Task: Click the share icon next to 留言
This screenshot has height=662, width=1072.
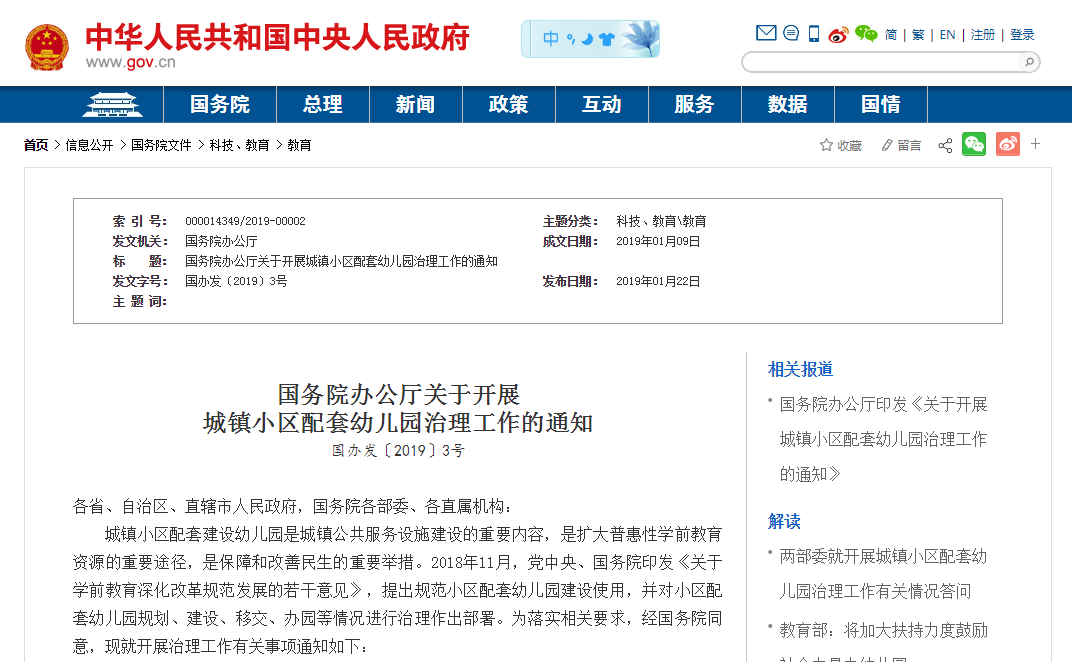Action: coord(945,146)
